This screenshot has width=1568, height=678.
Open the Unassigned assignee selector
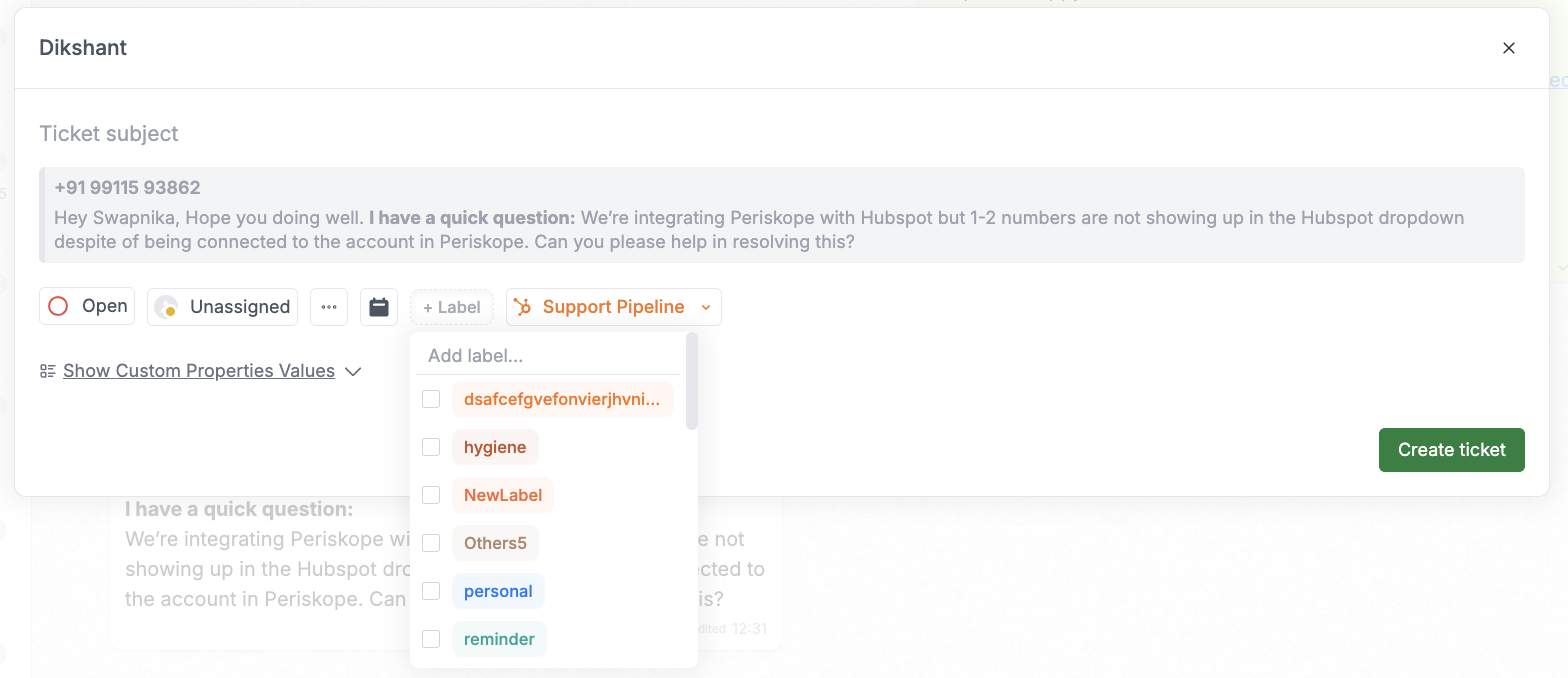point(223,307)
